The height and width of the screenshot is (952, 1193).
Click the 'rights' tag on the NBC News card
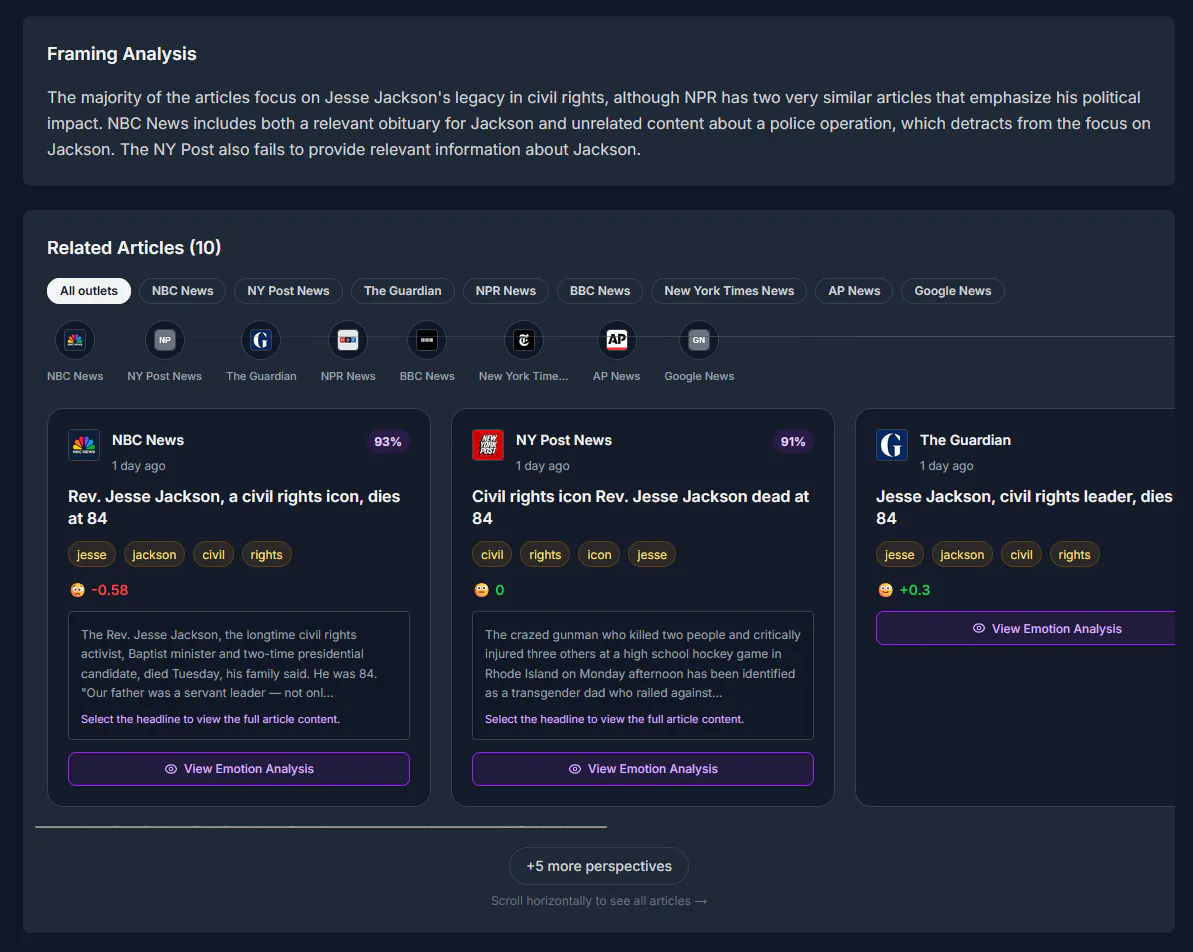[x=266, y=555]
